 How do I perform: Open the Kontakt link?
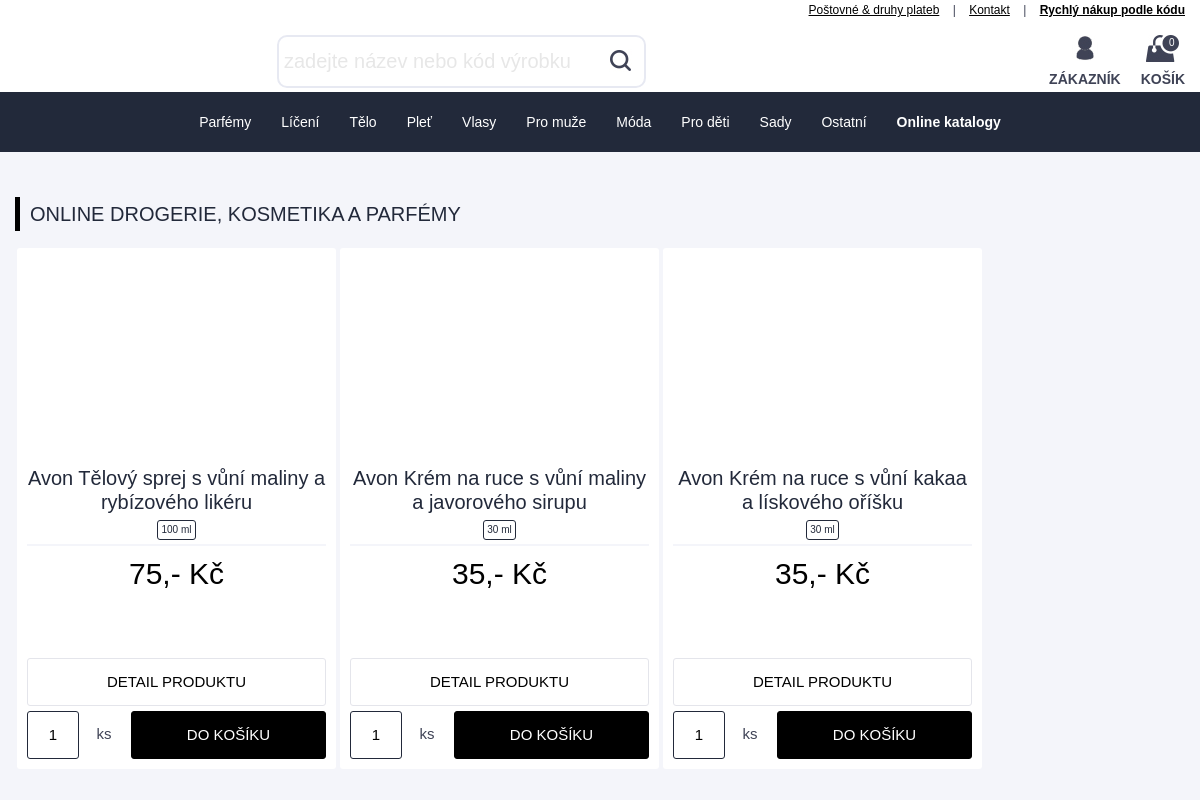click(989, 10)
